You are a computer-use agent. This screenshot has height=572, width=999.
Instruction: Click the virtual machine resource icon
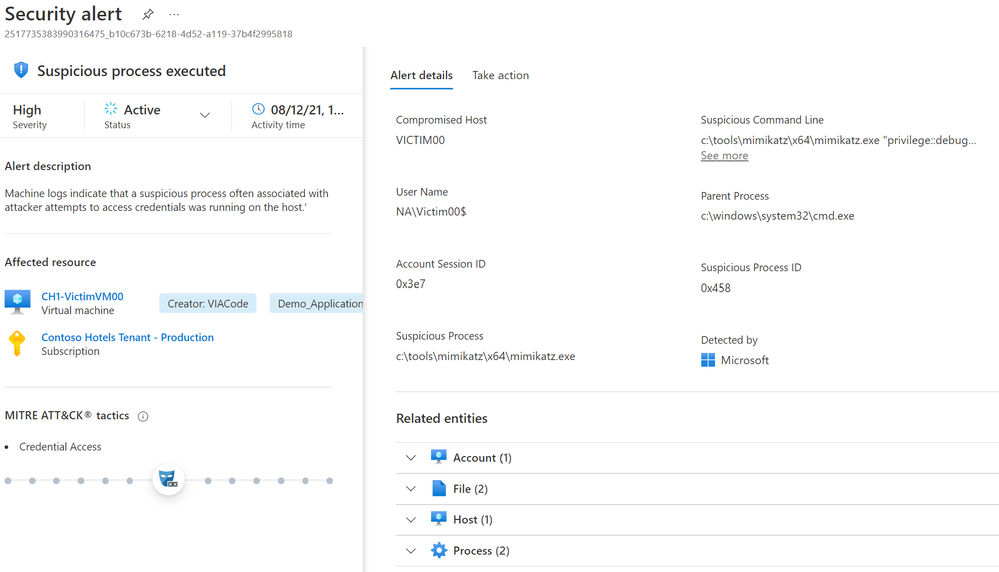click(17, 301)
